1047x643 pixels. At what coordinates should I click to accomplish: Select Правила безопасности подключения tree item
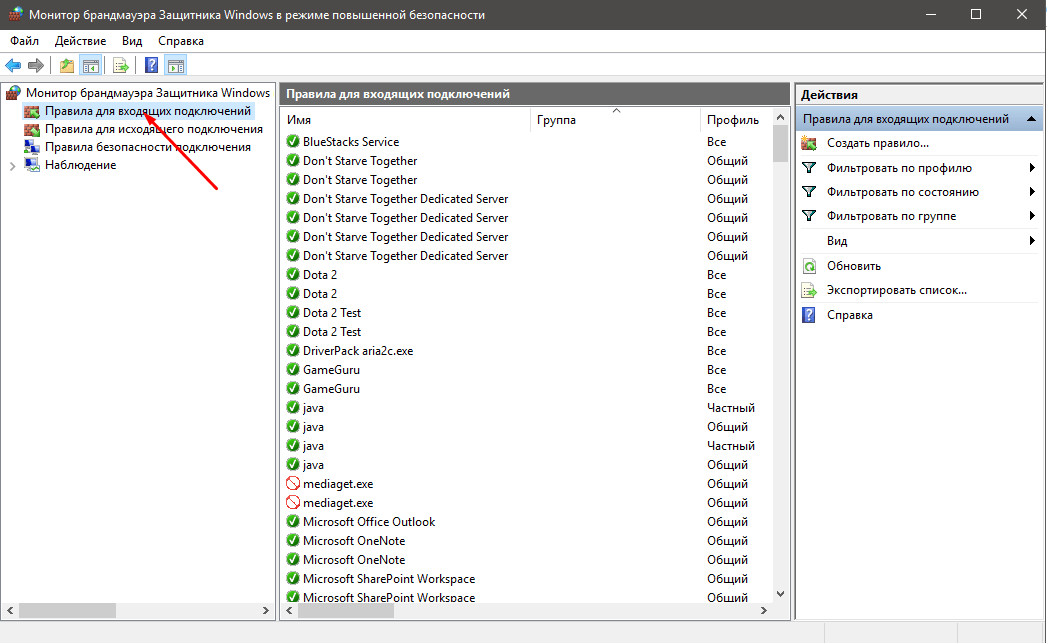[x=148, y=147]
